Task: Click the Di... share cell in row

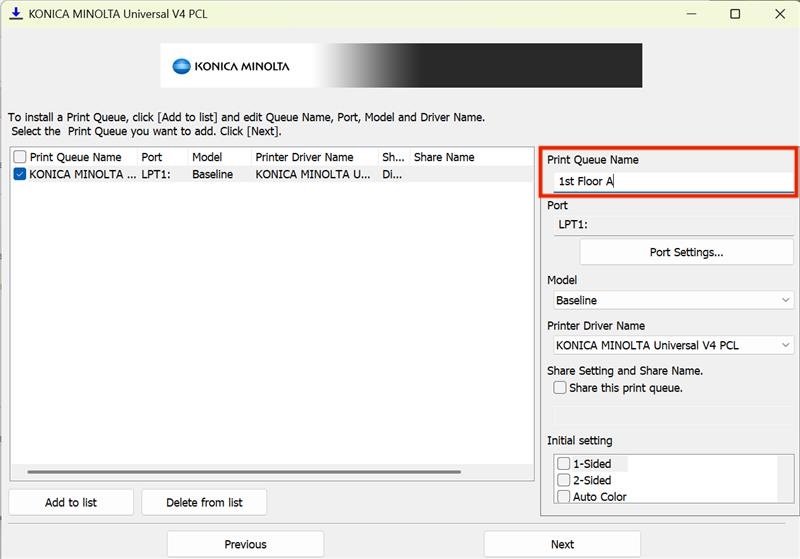Action: (392, 174)
